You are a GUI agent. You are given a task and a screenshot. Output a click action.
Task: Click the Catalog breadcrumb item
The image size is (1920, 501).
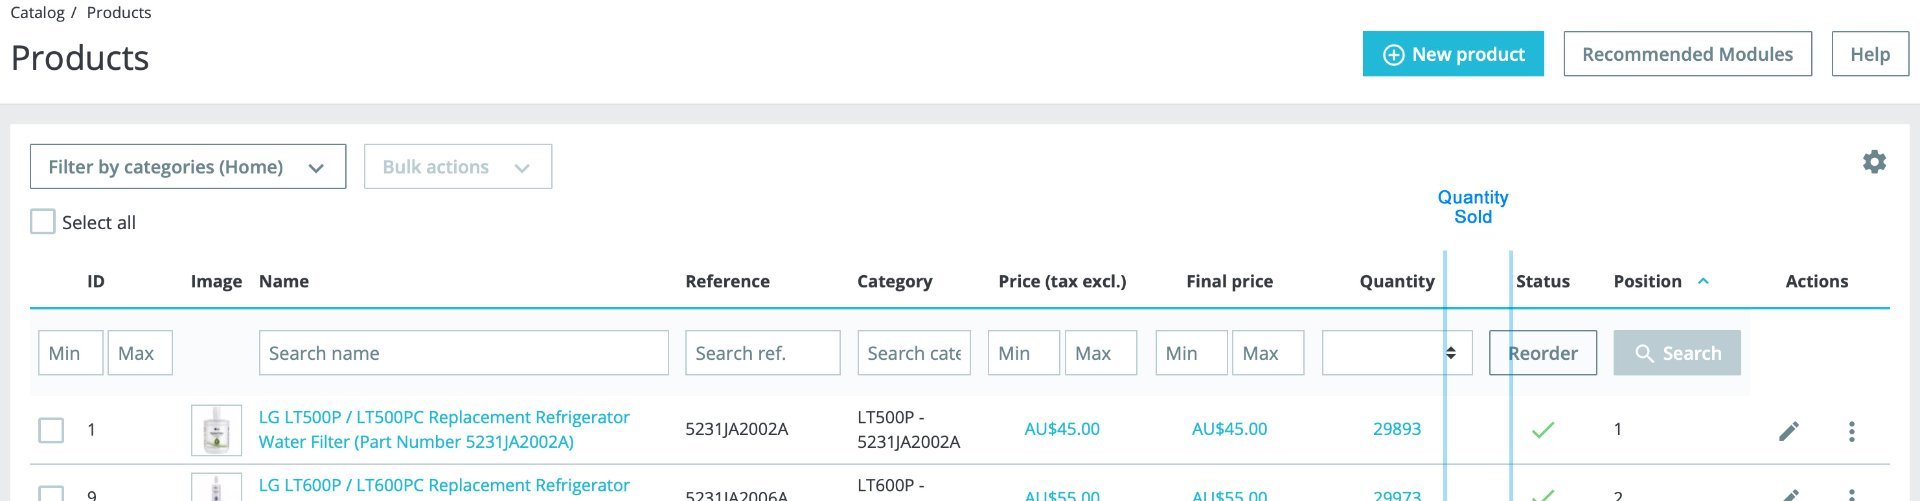(37, 13)
